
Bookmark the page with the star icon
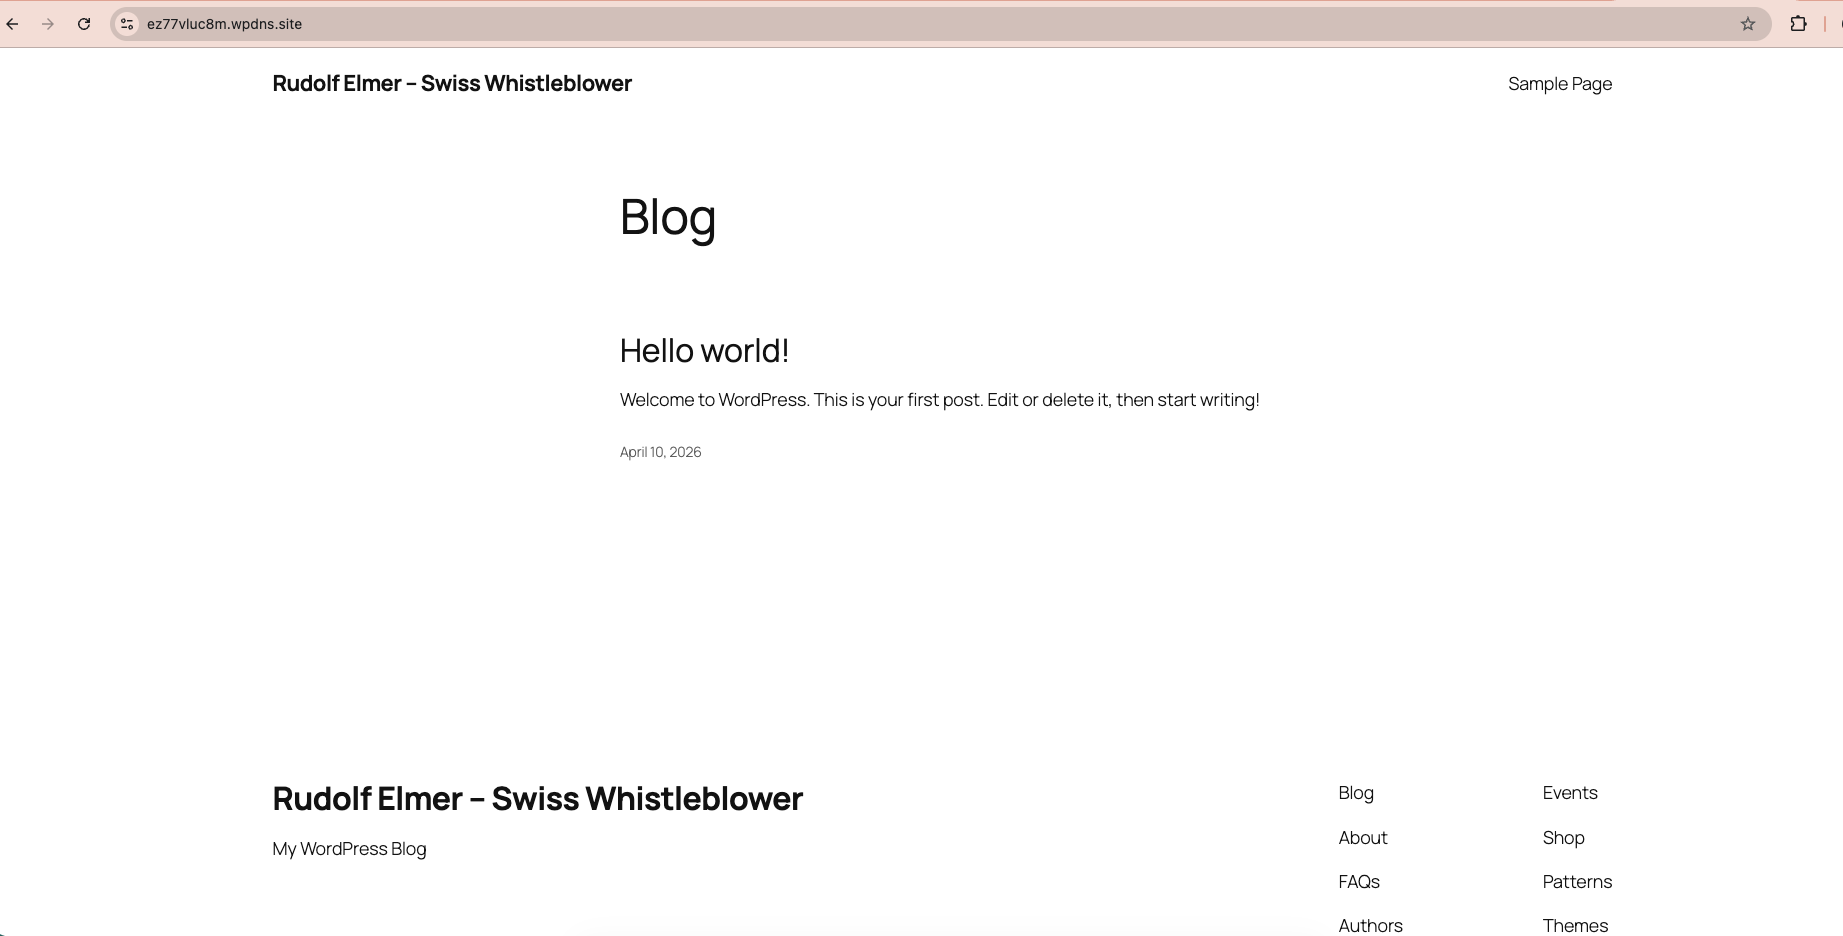[x=1747, y=24]
